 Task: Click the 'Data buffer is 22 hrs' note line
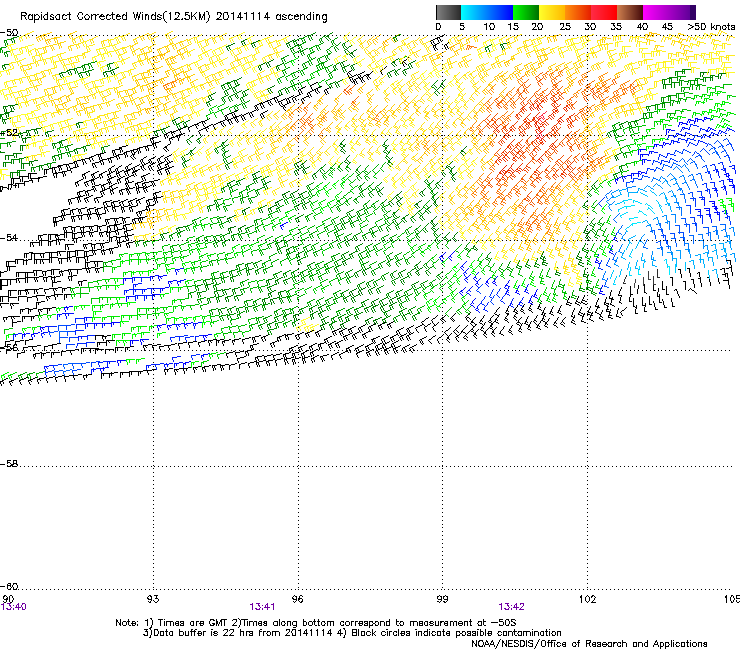click(x=352, y=633)
